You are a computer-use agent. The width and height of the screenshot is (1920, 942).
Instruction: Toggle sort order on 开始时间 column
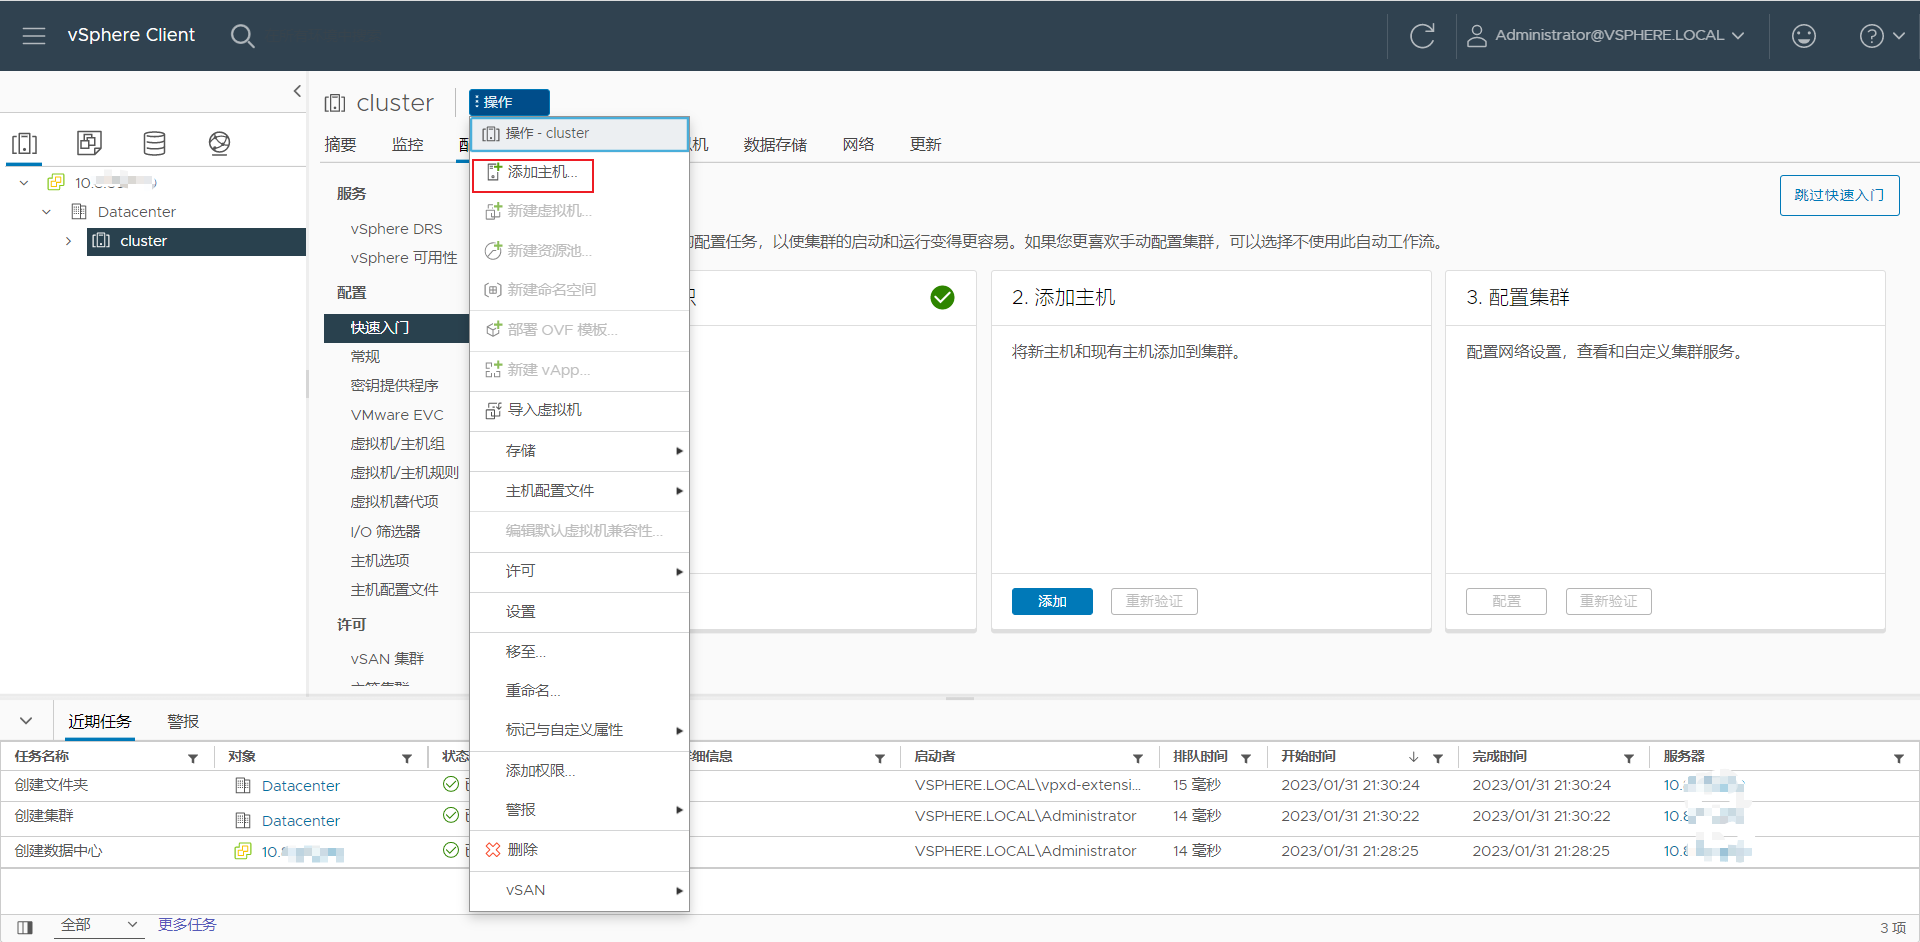[x=1413, y=757]
